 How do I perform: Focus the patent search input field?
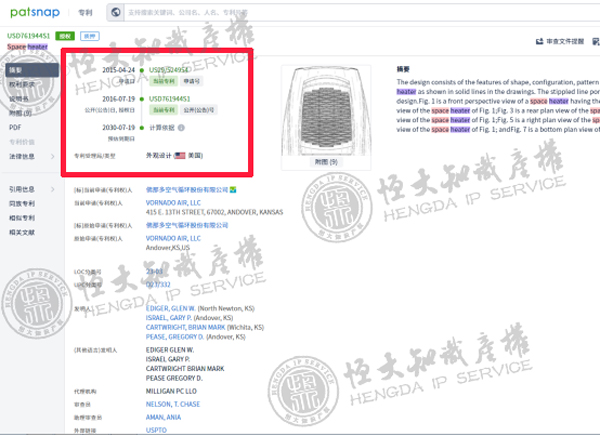[x=362, y=12]
